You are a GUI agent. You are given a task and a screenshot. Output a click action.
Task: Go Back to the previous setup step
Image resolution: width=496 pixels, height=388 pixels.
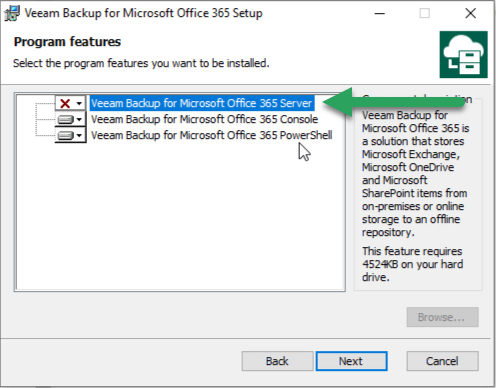pos(277,361)
